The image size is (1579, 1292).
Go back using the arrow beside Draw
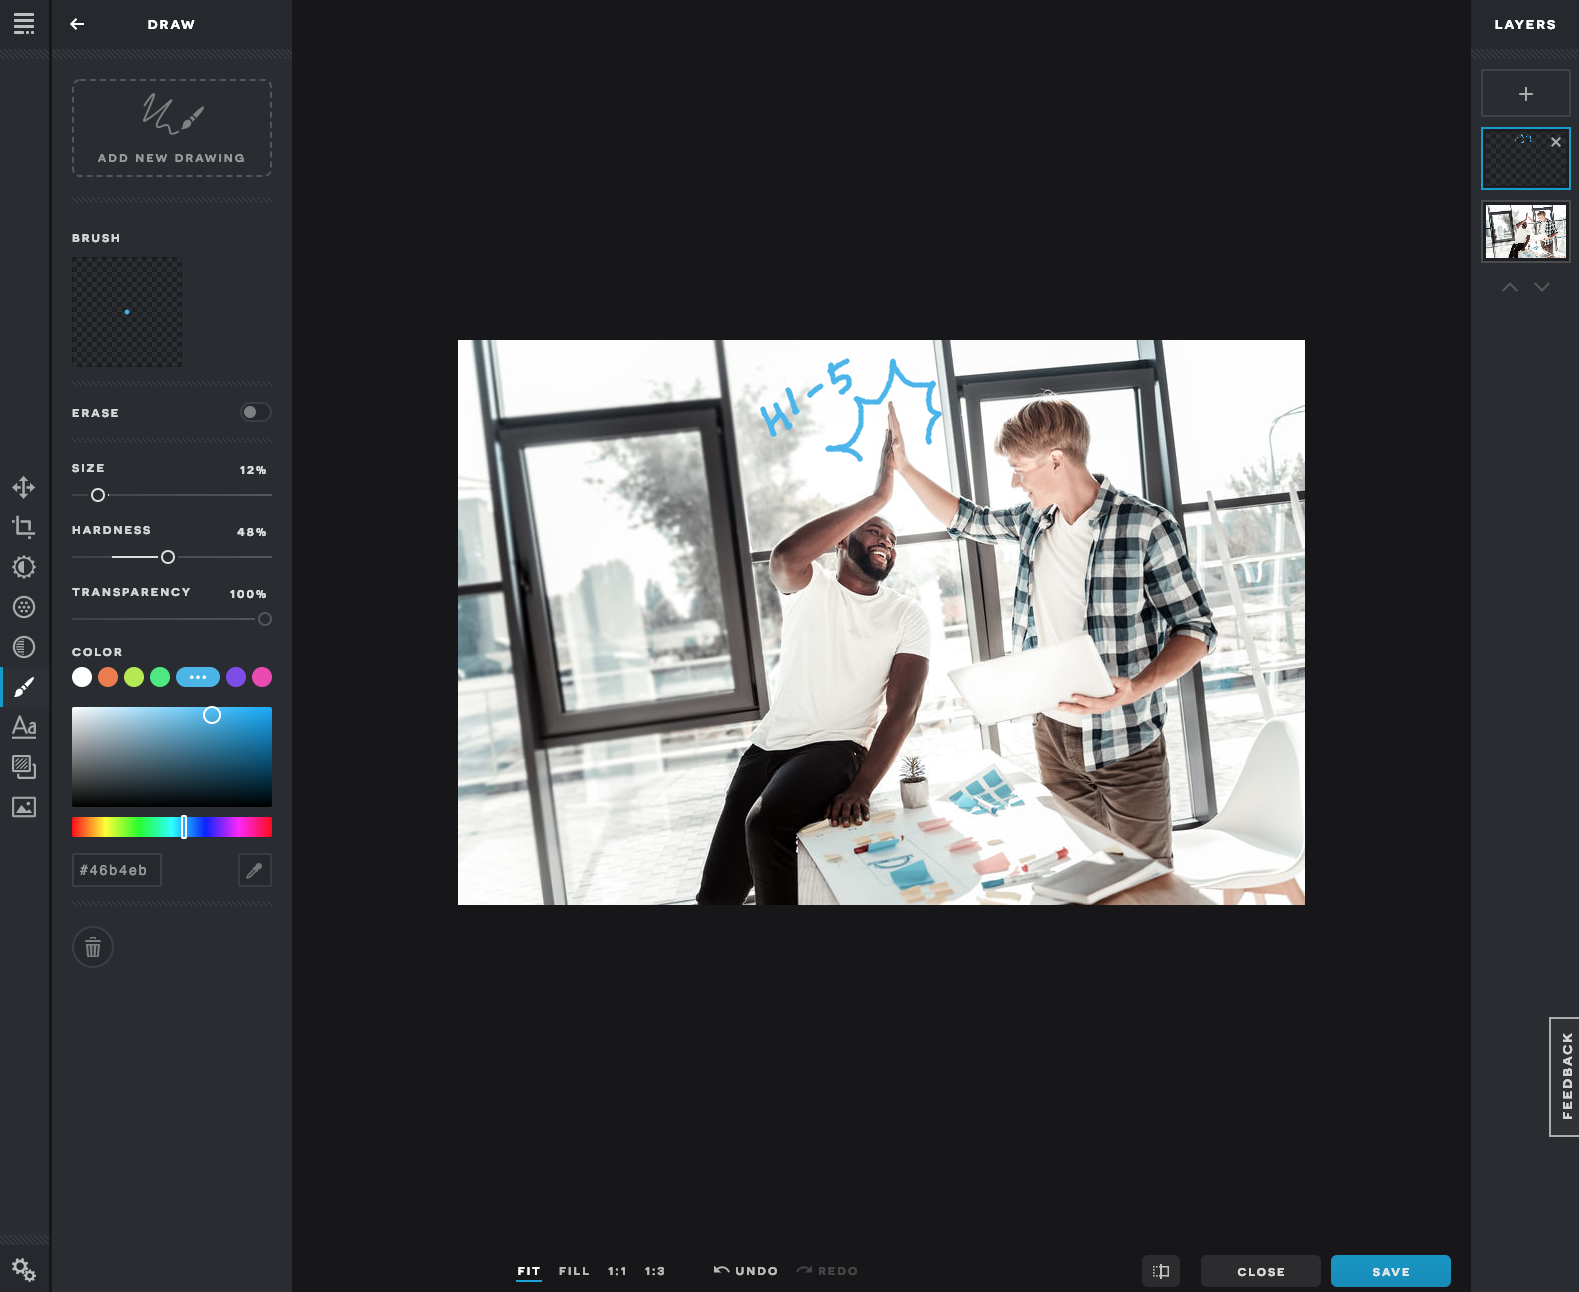click(77, 24)
